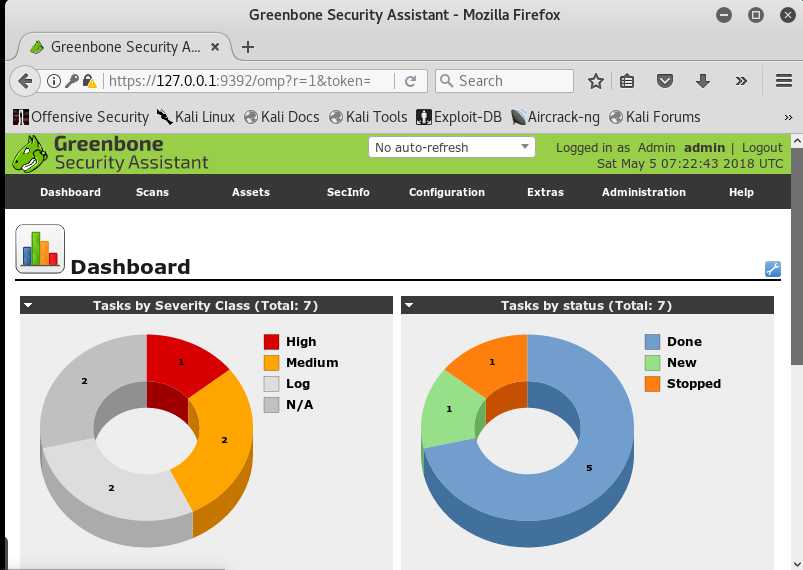Show bookmarks list icon
Screen dimensions: 803x570
tap(627, 81)
